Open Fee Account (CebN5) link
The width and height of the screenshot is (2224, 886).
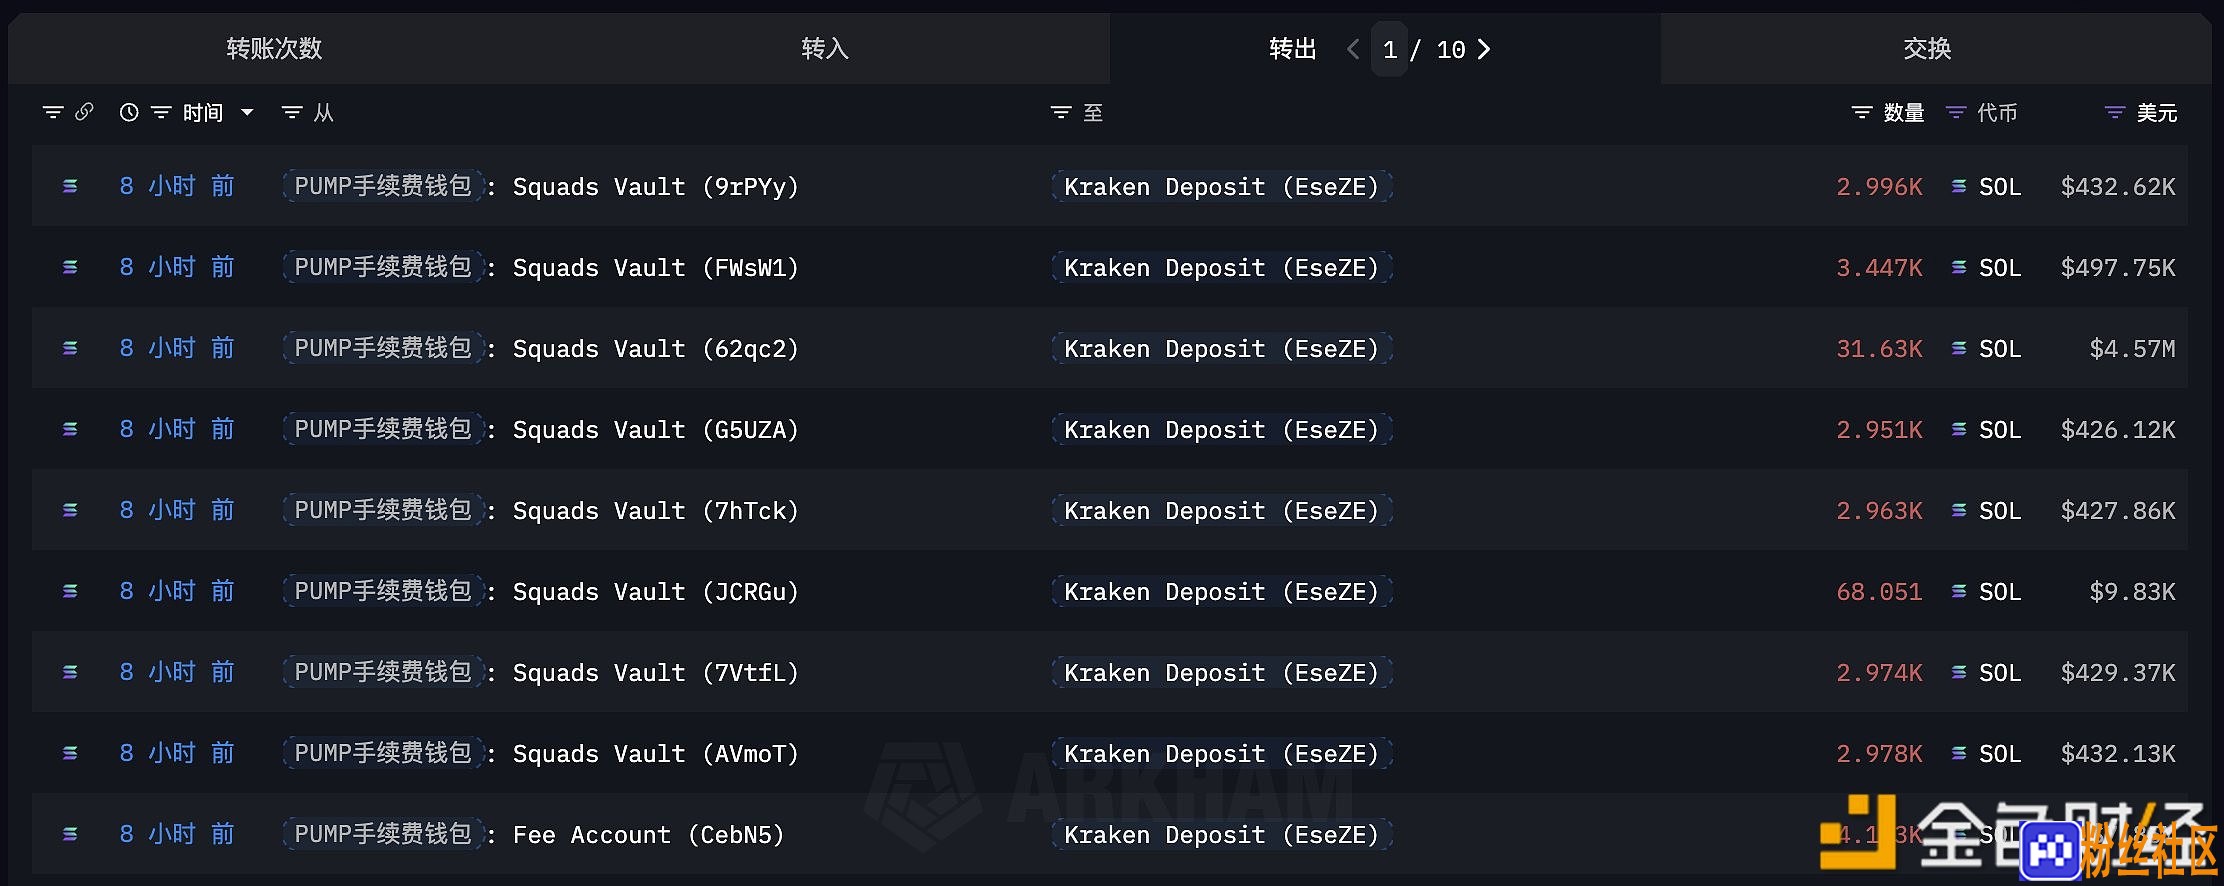(648, 834)
